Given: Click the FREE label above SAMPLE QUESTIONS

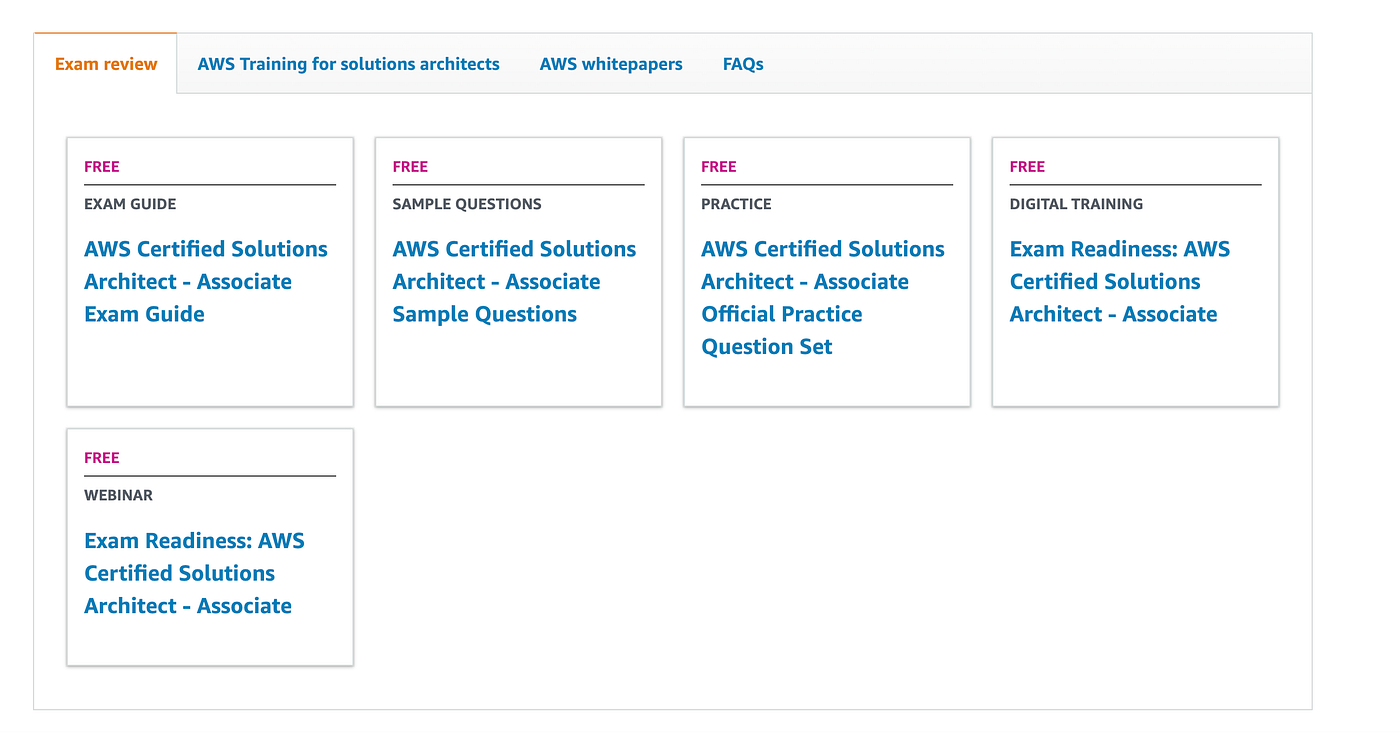Looking at the screenshot, I should click(x=410, y=167).
